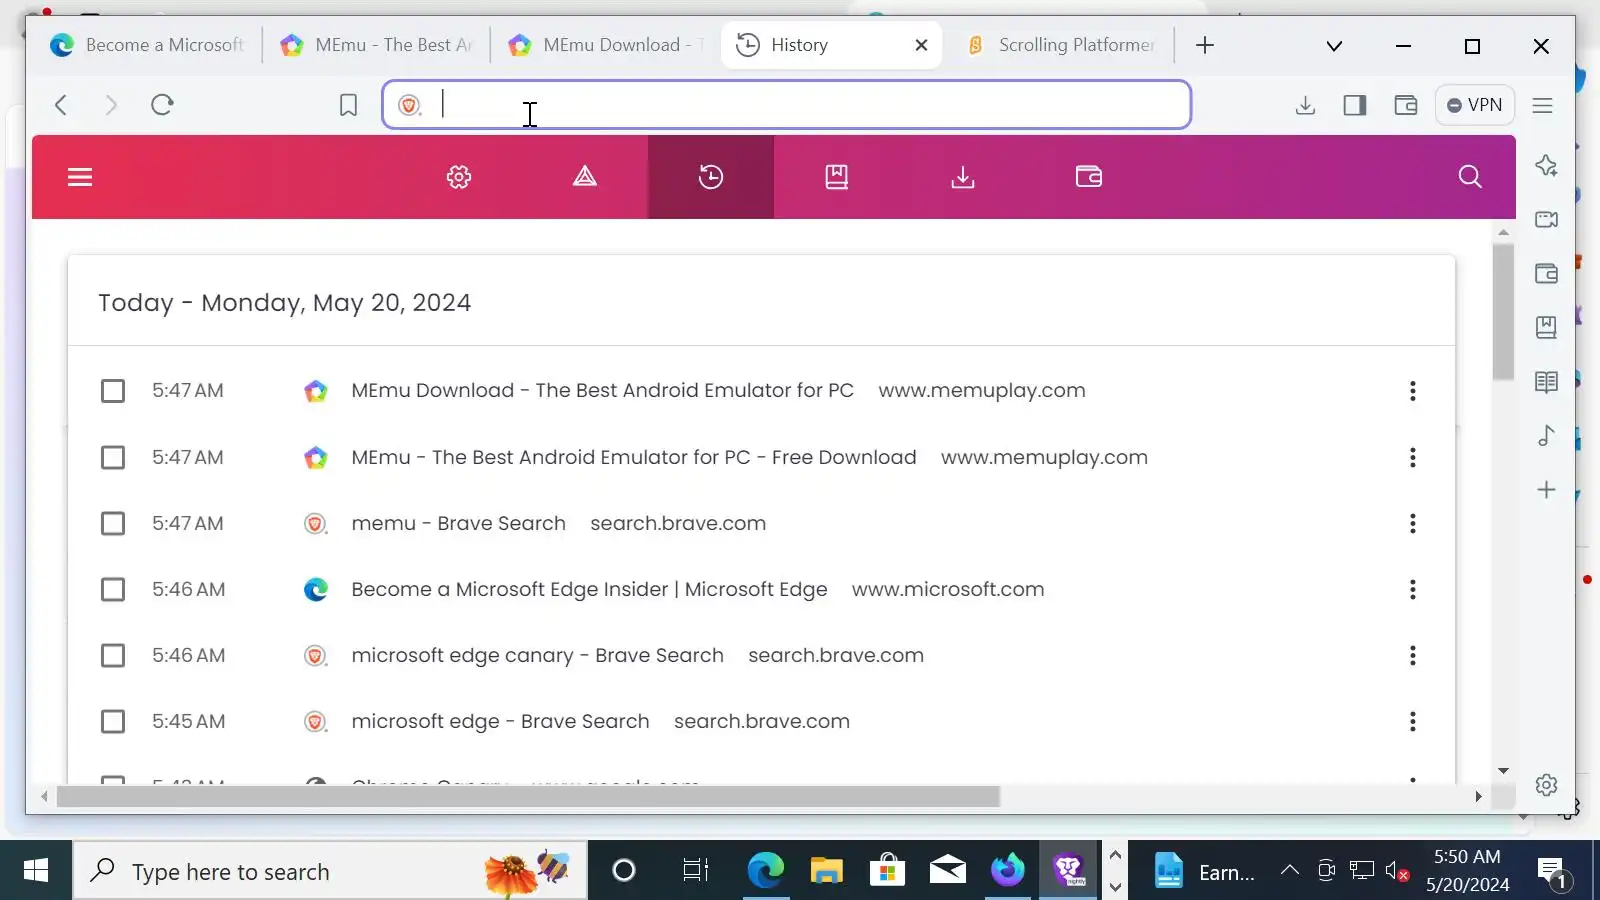Open Become a Microsoft Edge Insider link

point(589,589)
